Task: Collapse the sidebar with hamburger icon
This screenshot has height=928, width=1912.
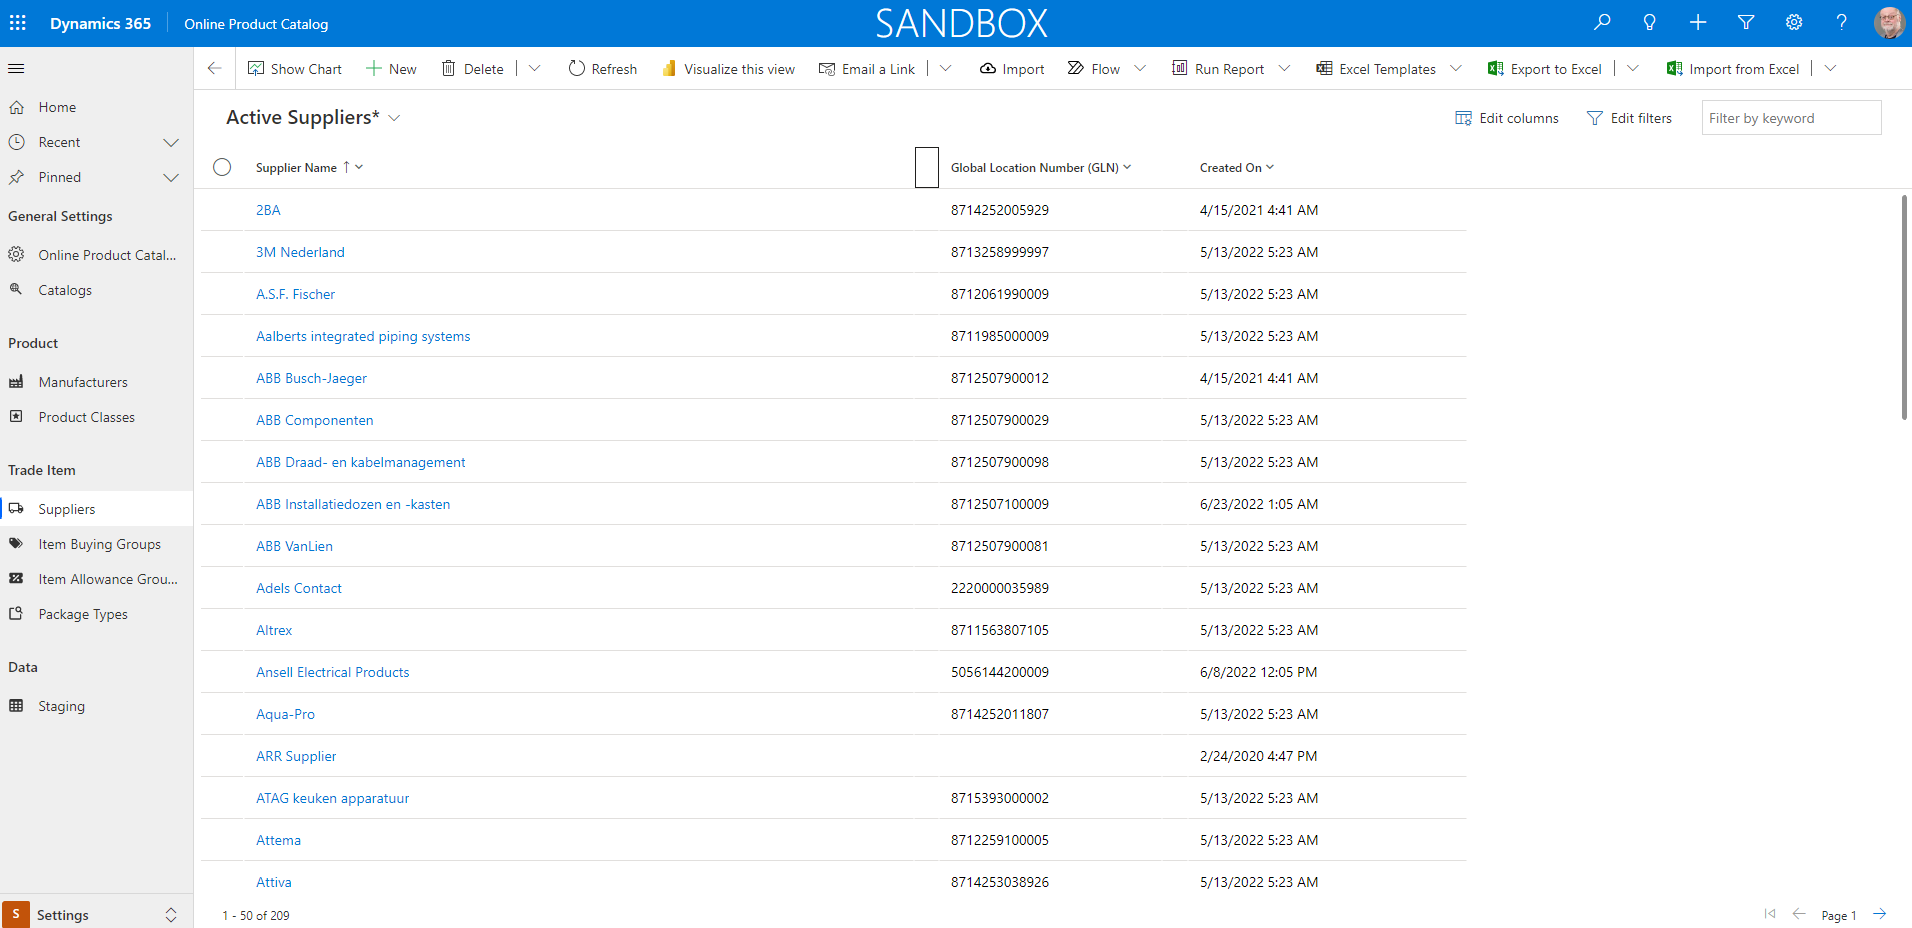Action: [x=16, y=69]
